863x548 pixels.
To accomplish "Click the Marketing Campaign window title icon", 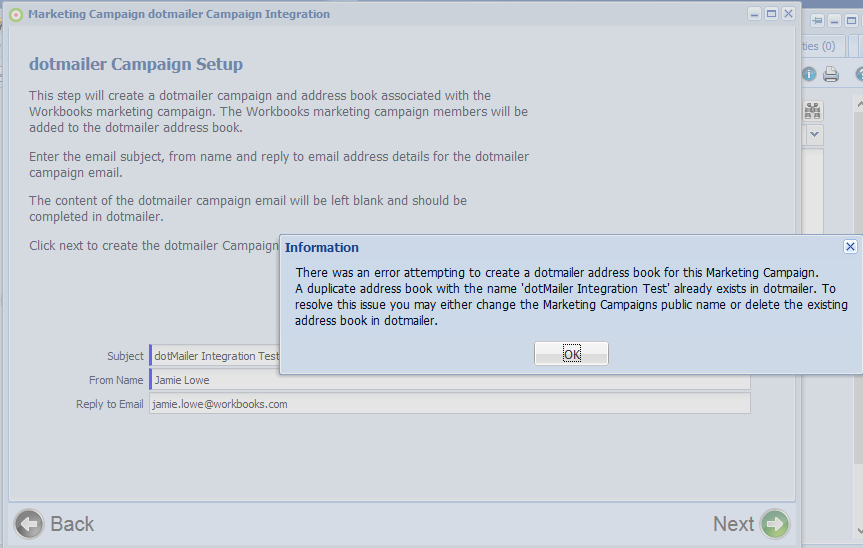I will tap(16, 15).
